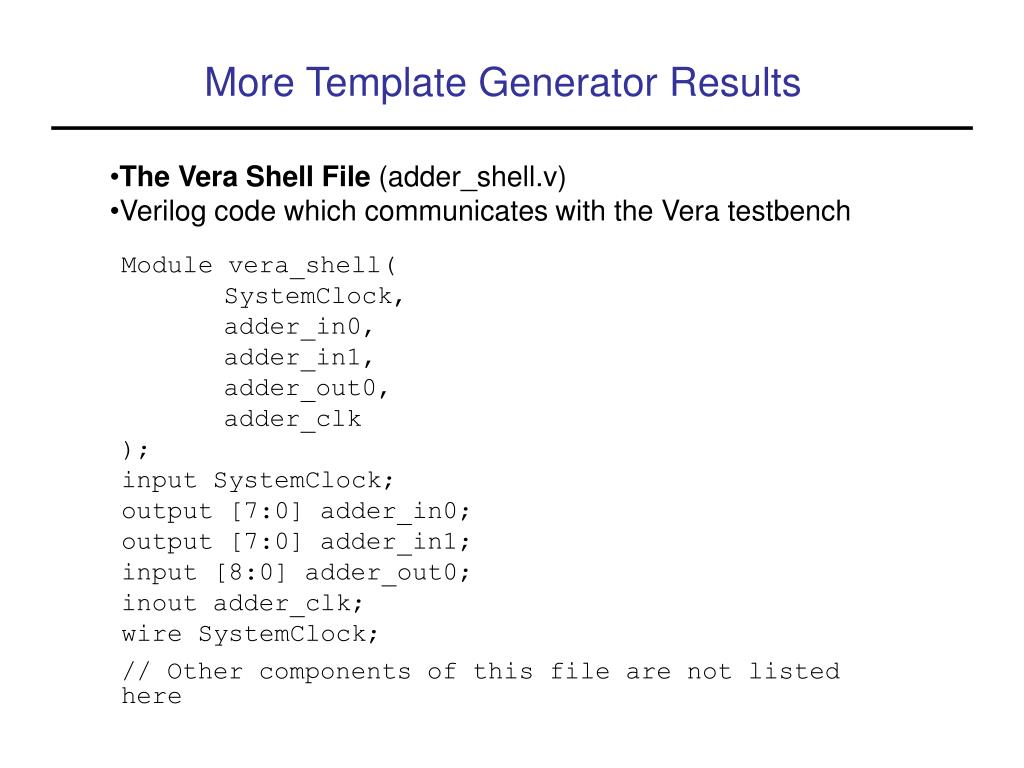Click the input [8:0] adder_out0; line
1024x768 pixels.
[296, 573]
